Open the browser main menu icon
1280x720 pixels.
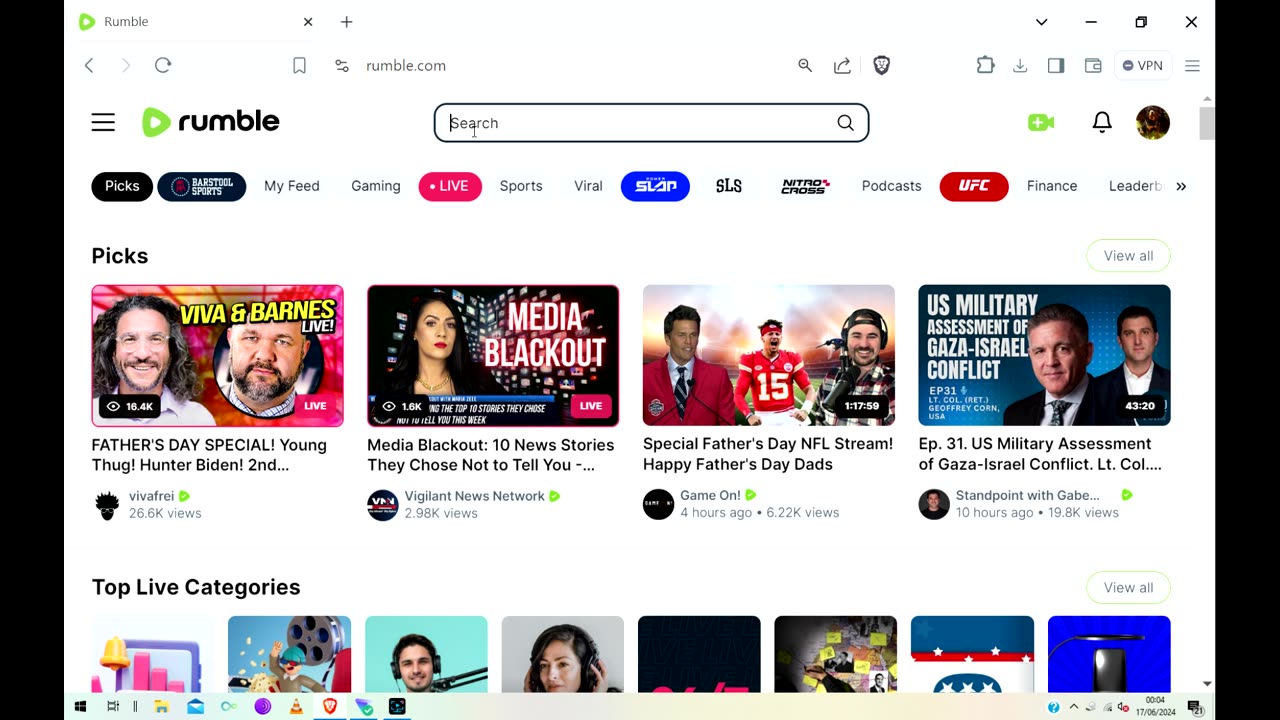[1192, 65]
